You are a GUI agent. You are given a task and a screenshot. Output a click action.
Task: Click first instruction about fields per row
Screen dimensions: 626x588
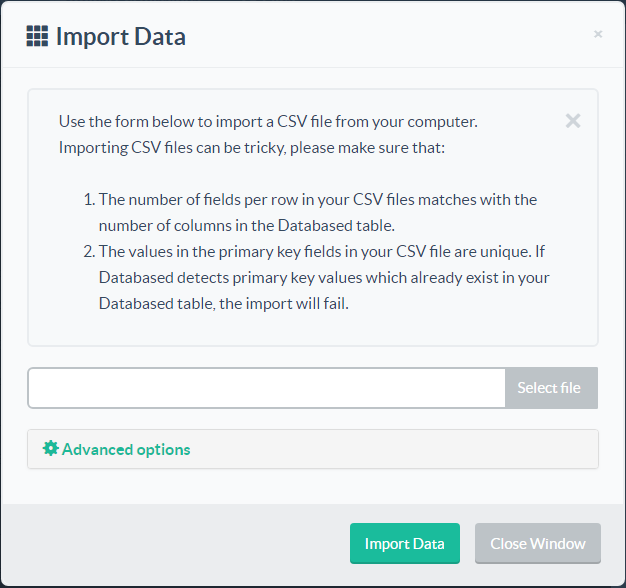pos(318,200)
